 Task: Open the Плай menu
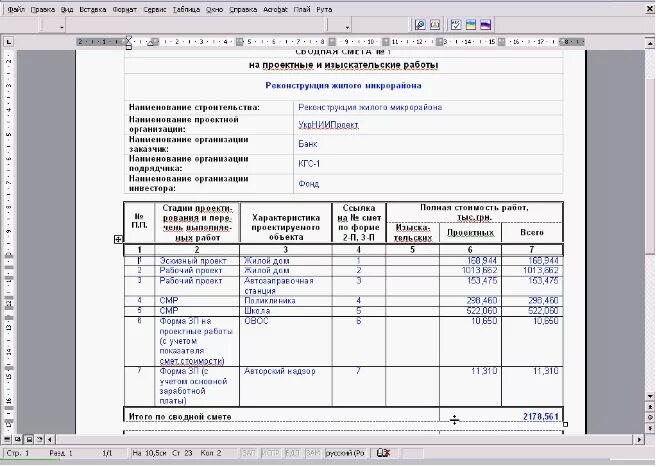click(302, 9)
